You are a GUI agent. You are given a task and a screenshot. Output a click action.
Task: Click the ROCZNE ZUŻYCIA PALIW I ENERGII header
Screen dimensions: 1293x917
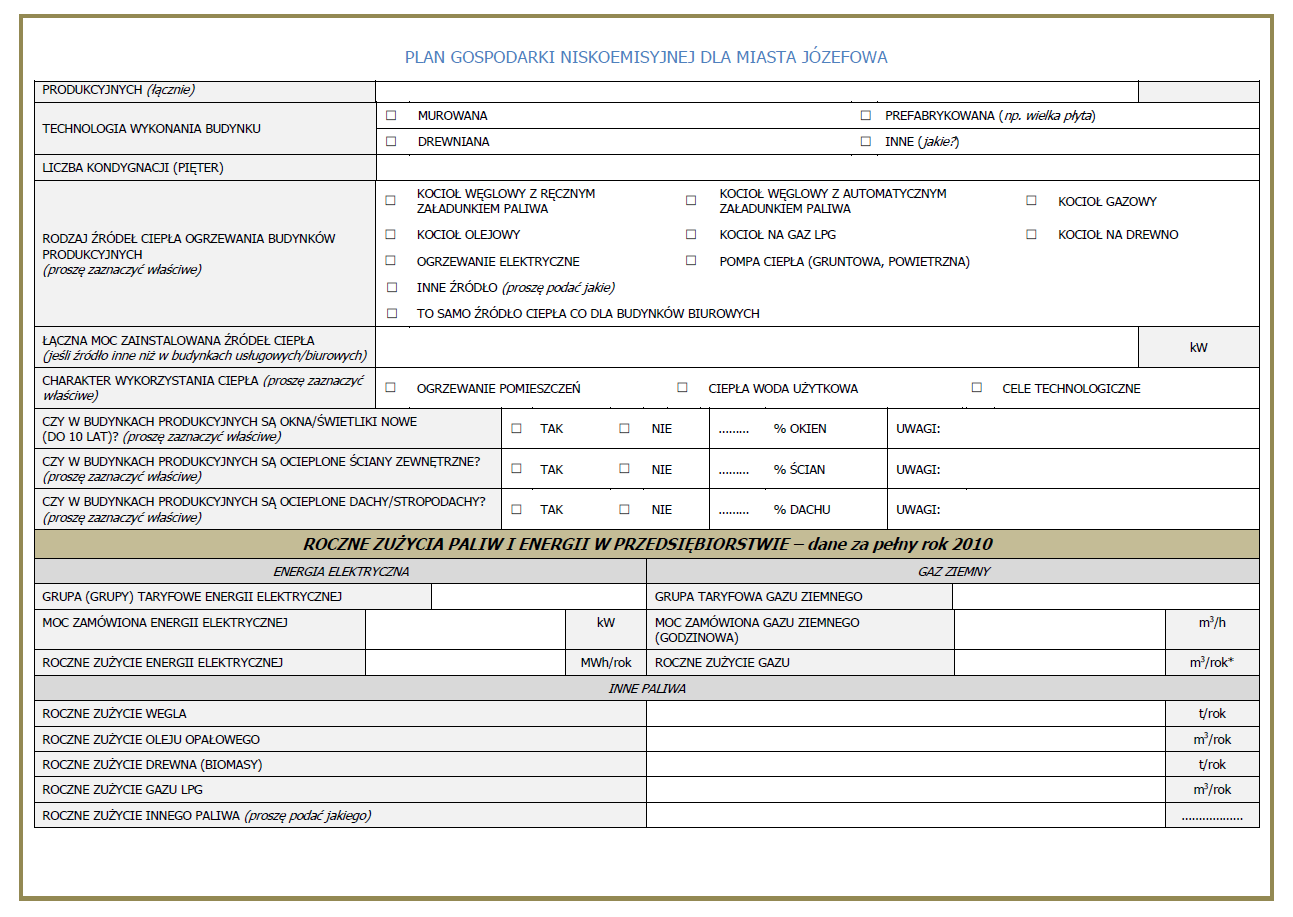(647, 544)
